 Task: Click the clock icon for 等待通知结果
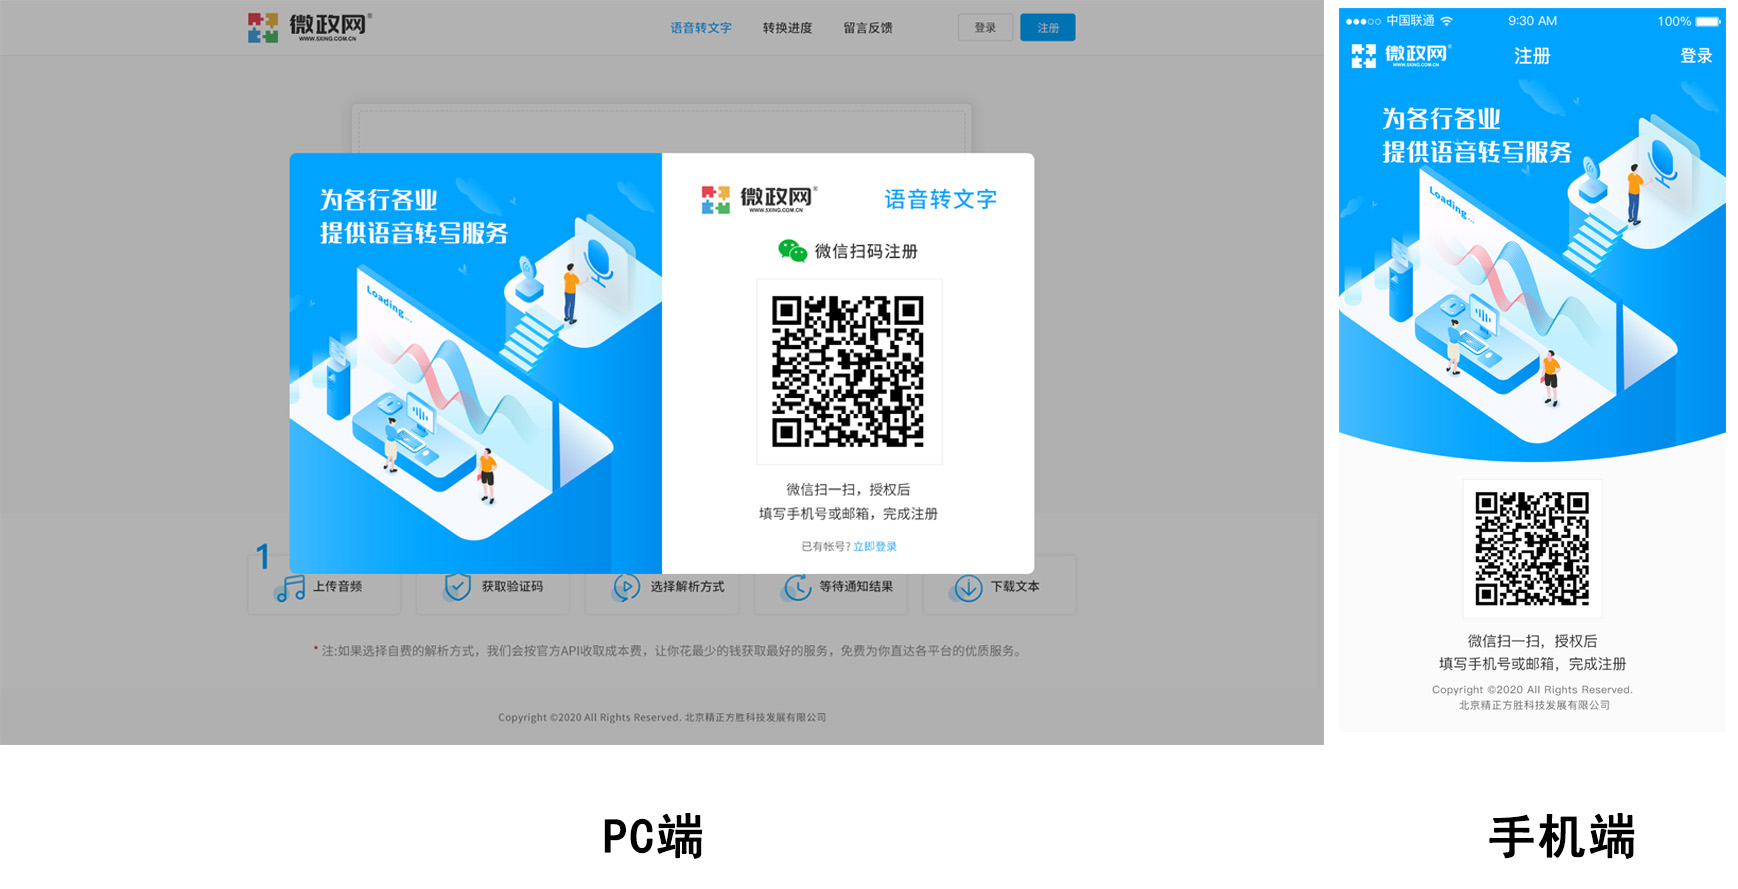tap(796, 587)
